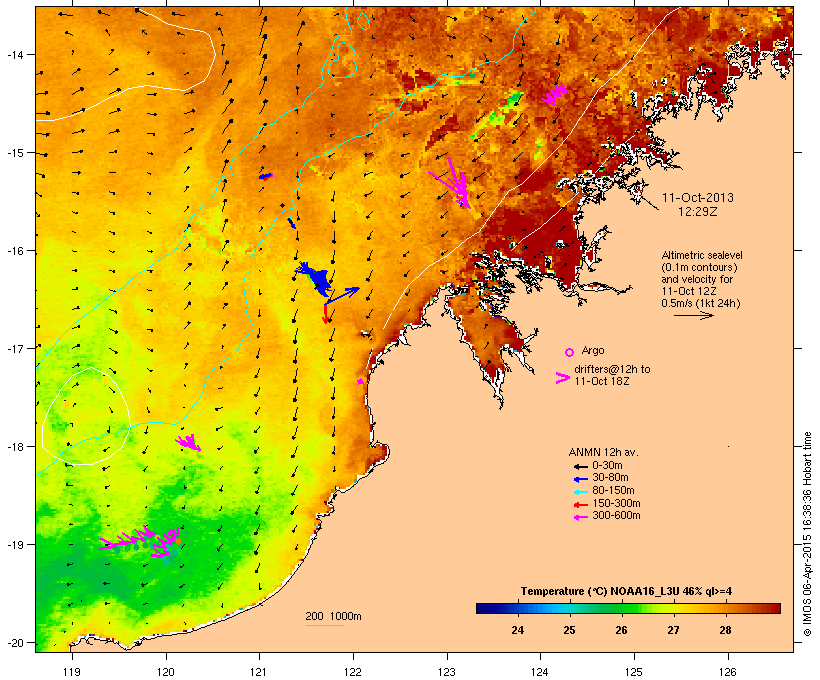
Task: Click the large blue mooring velocity arrow
Action: (x=342, y=296)
